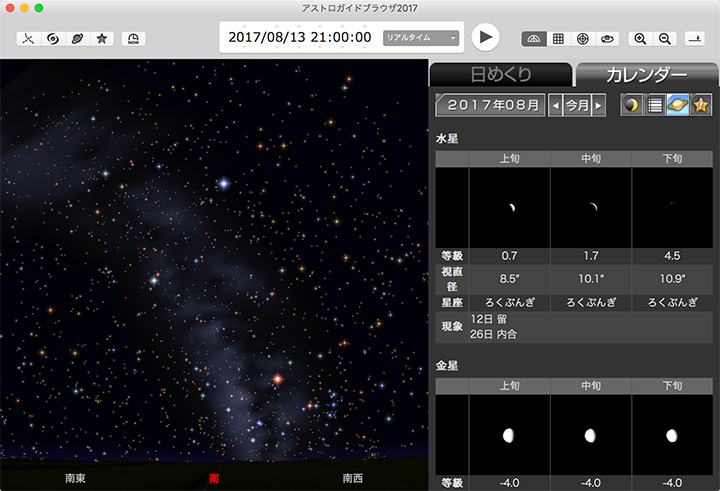Toggle the grid display button
720x491 pixels.
pyautogui.click(x=558, y=39)
